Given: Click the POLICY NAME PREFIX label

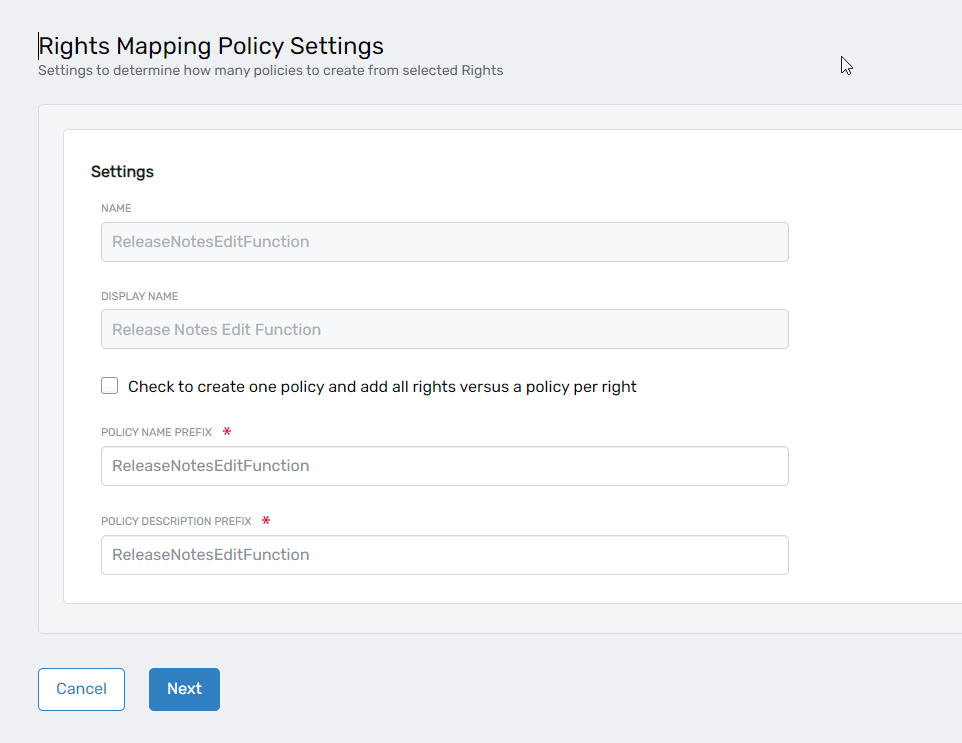Looking at the screenshot, I should pyautogui.click(x=156, y=432).
